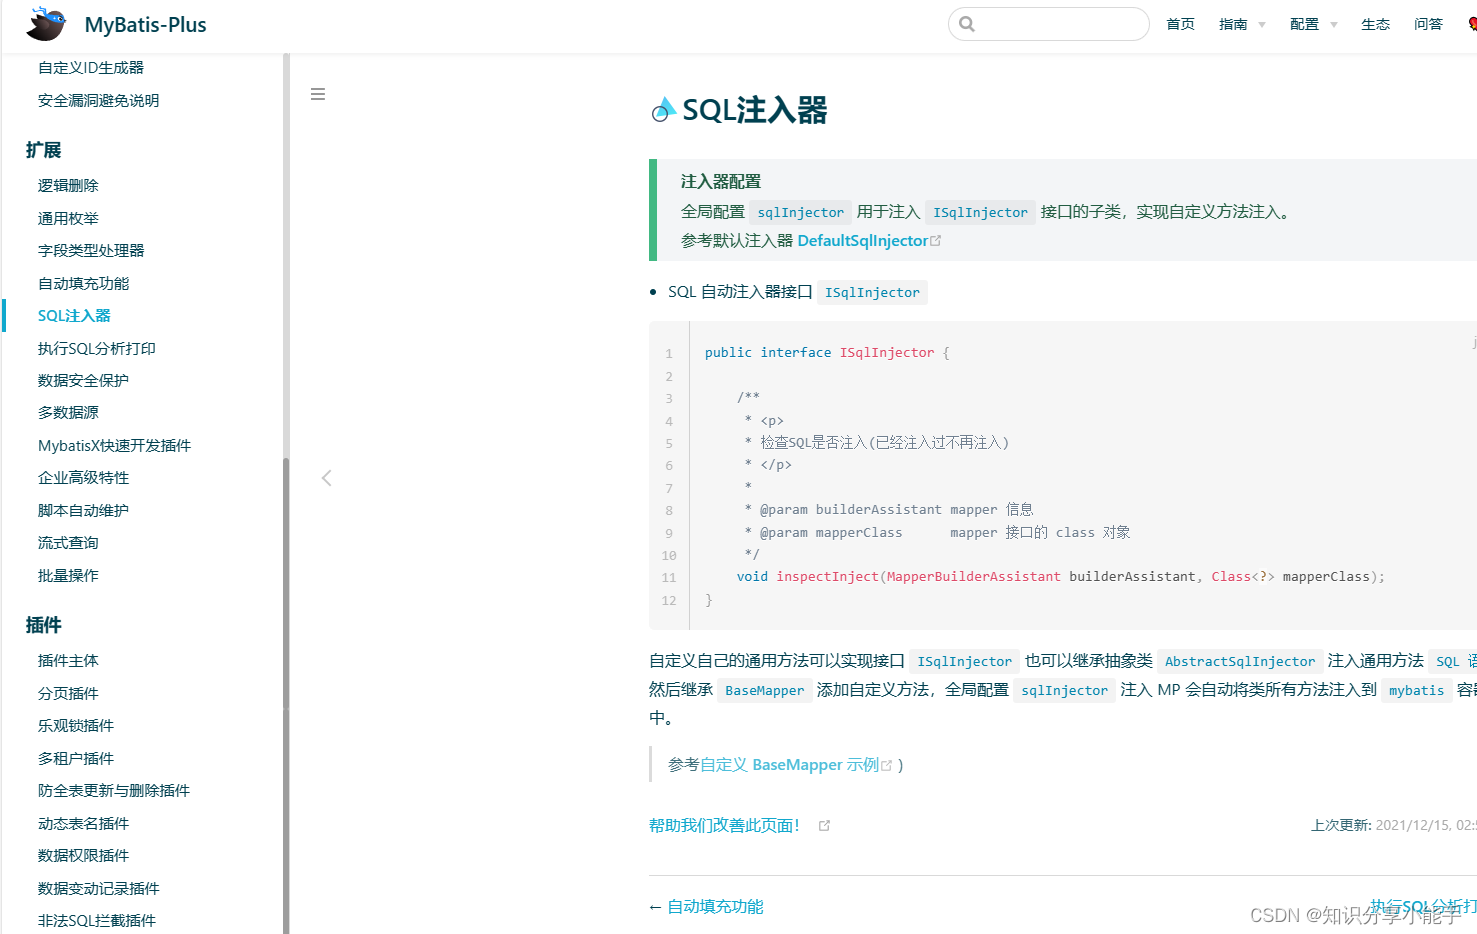1477x934 pixels.
Task: Toggle the sidebar hamburger icon
Action: (318, 94)
